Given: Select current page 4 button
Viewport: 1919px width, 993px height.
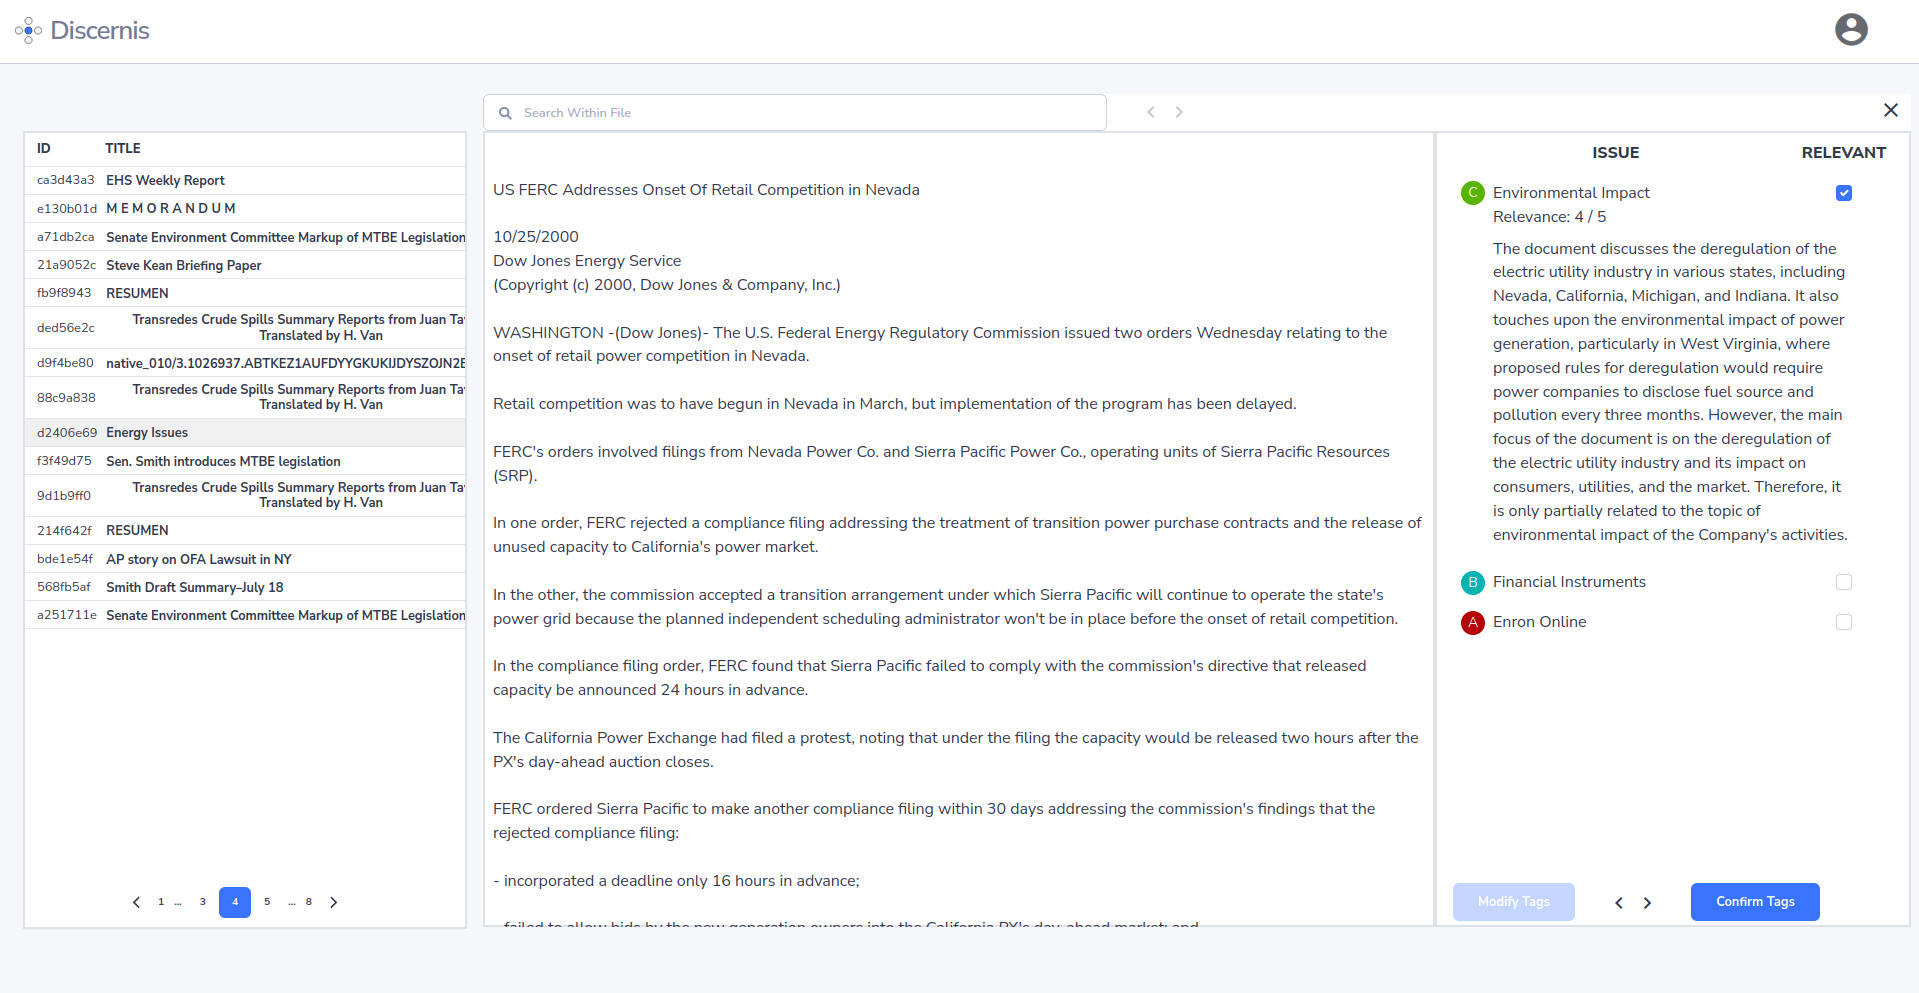Looking at the screenshot, I should [x=235, y=902].
